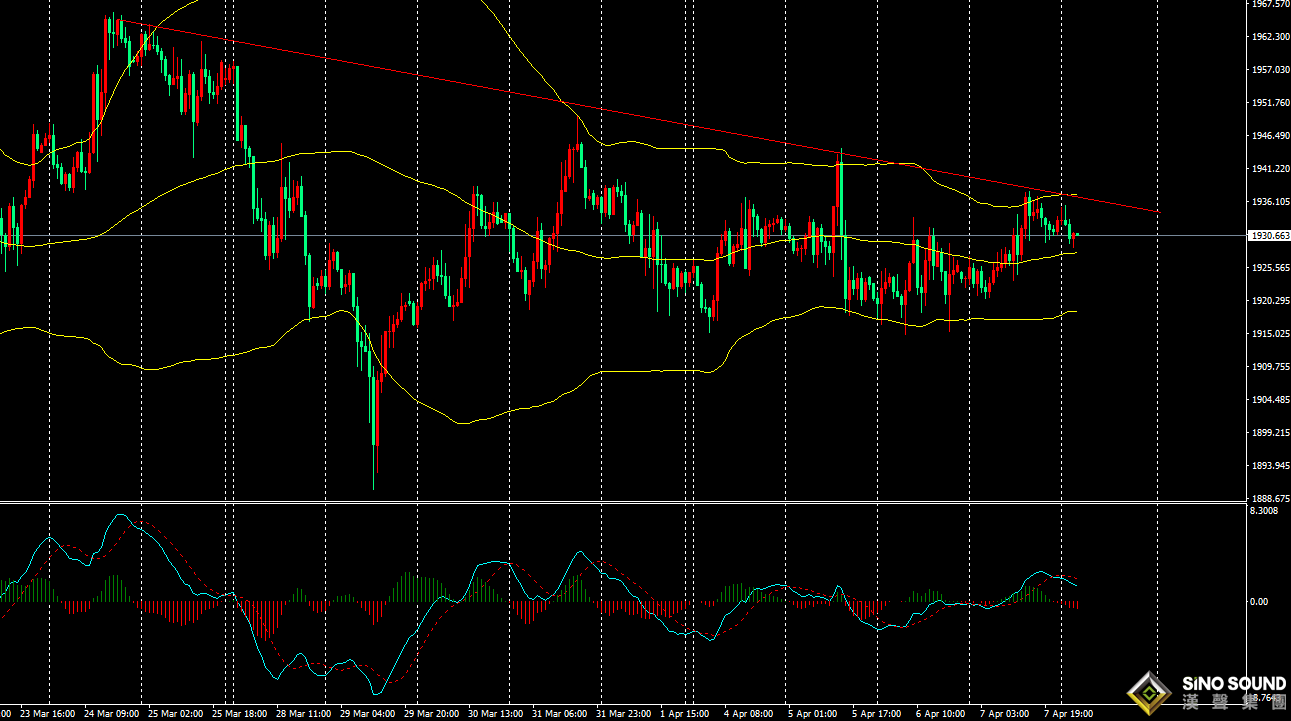Click the 24 Mar 09:00 time label
Screen dimensions: 1291x721
112,714
